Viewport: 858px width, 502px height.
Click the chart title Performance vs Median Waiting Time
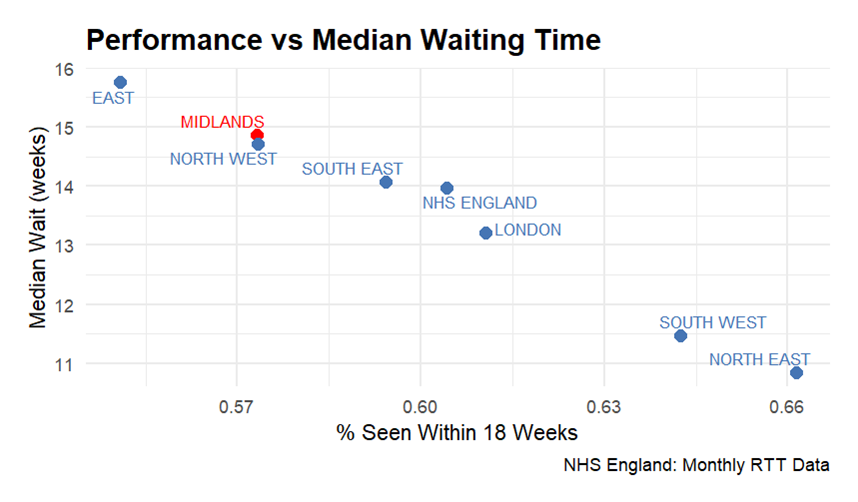343,40
